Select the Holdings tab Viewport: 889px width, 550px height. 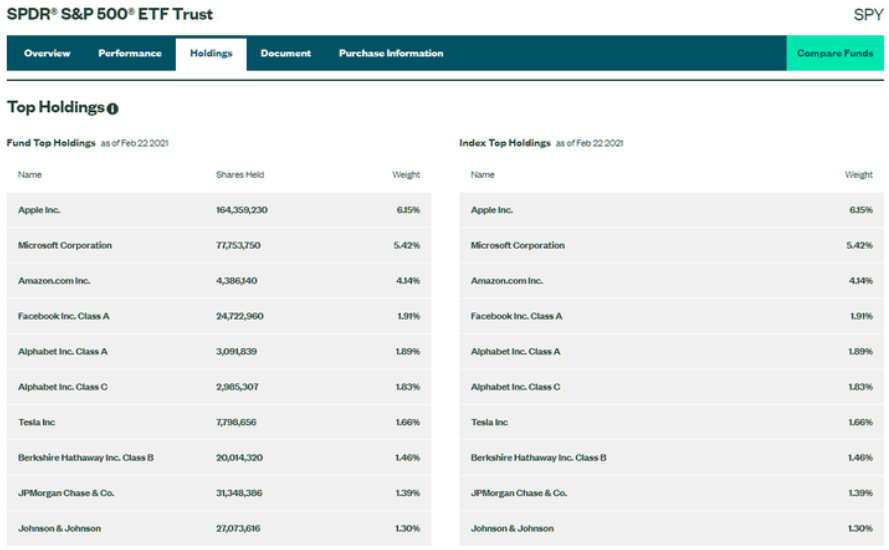click(x=211, y=54)
